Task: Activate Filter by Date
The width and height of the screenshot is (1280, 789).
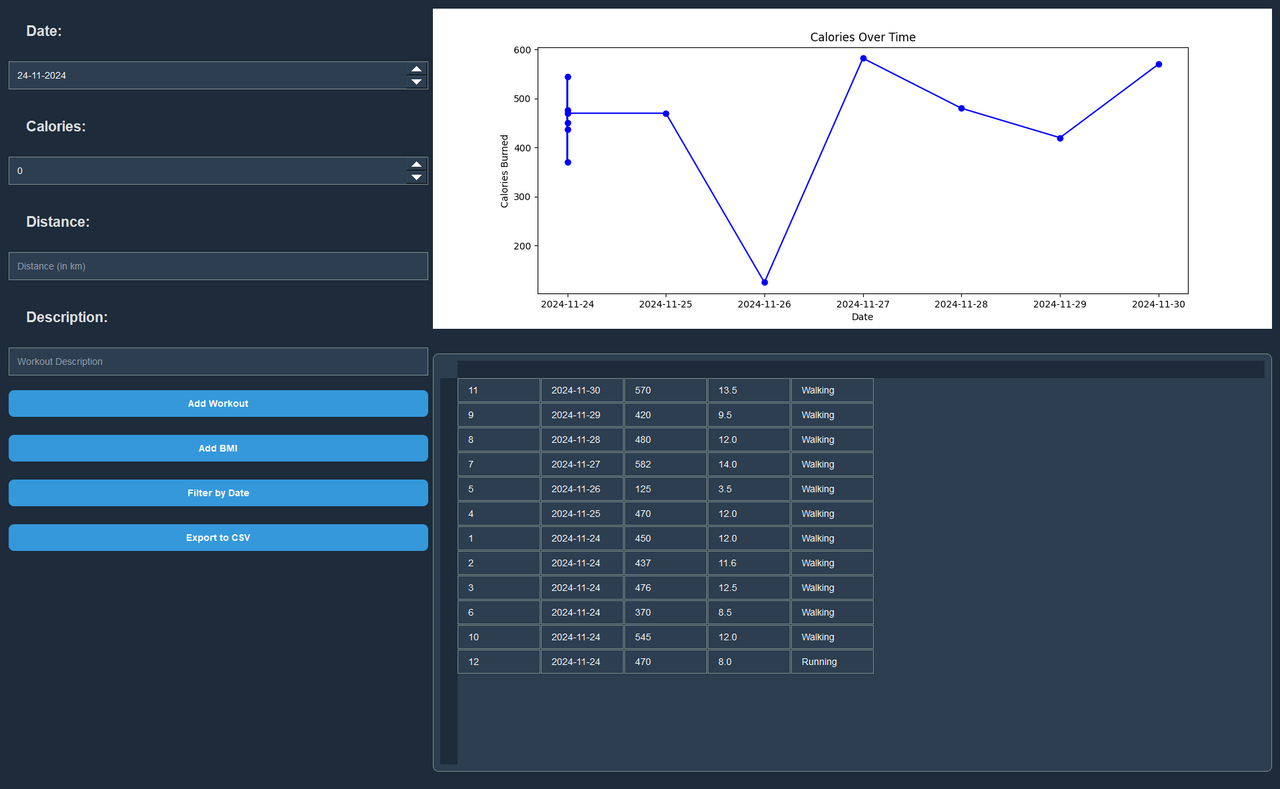Action: coord(218,492)
